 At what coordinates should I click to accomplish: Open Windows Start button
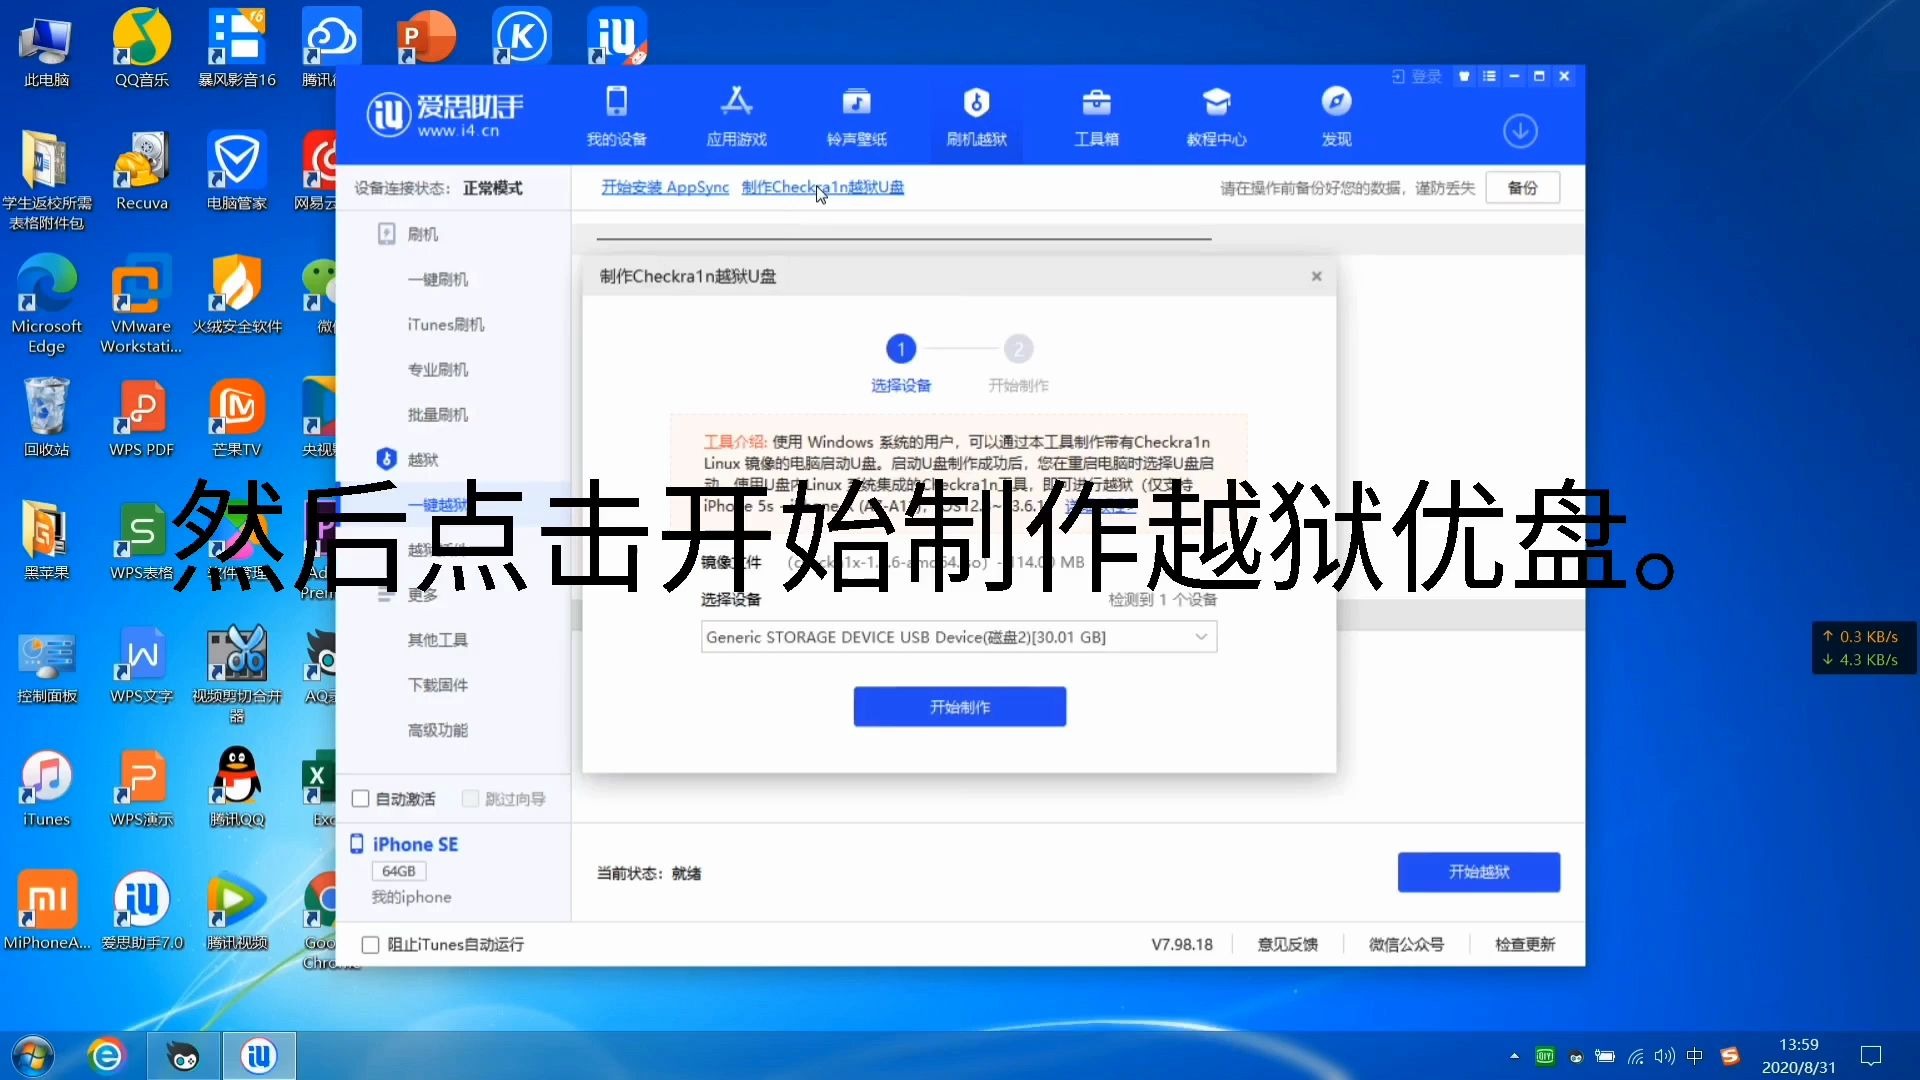pyautogui.click(x=32, y=1056)
